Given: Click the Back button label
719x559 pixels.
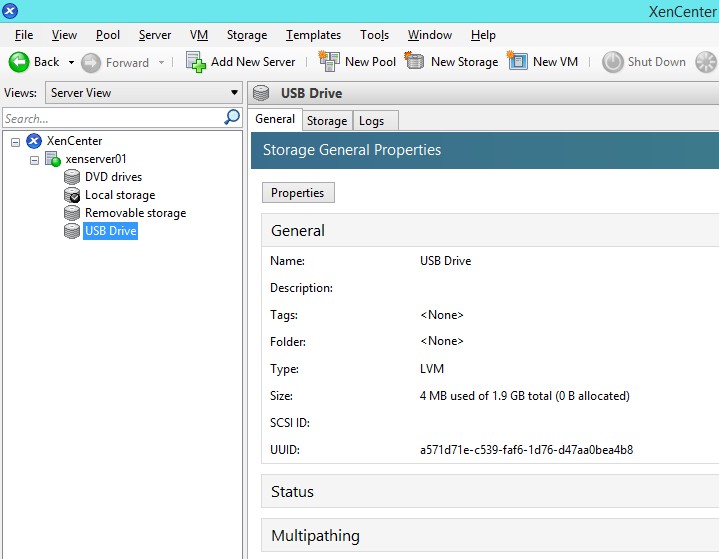Looking at the screenshot, I should point(46,62).
